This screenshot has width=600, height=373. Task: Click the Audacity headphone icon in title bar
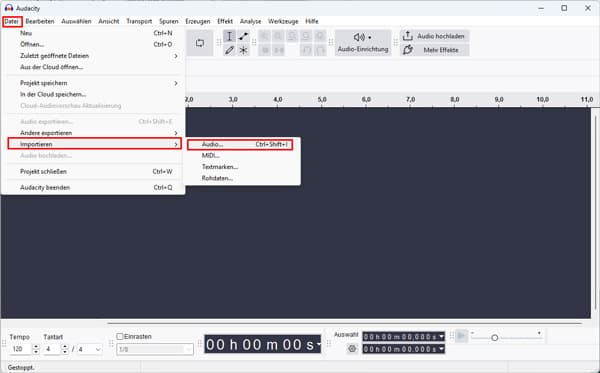click(9, 8)
